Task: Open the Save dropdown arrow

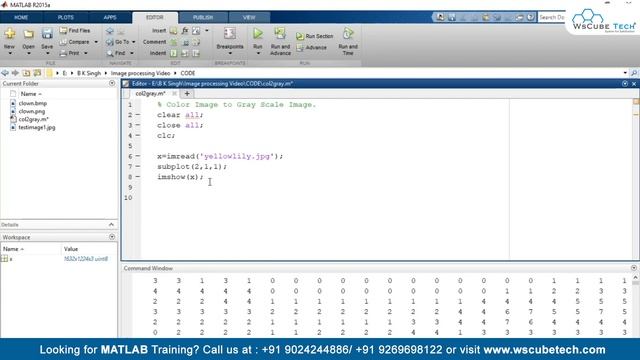Action: point(47,53)
